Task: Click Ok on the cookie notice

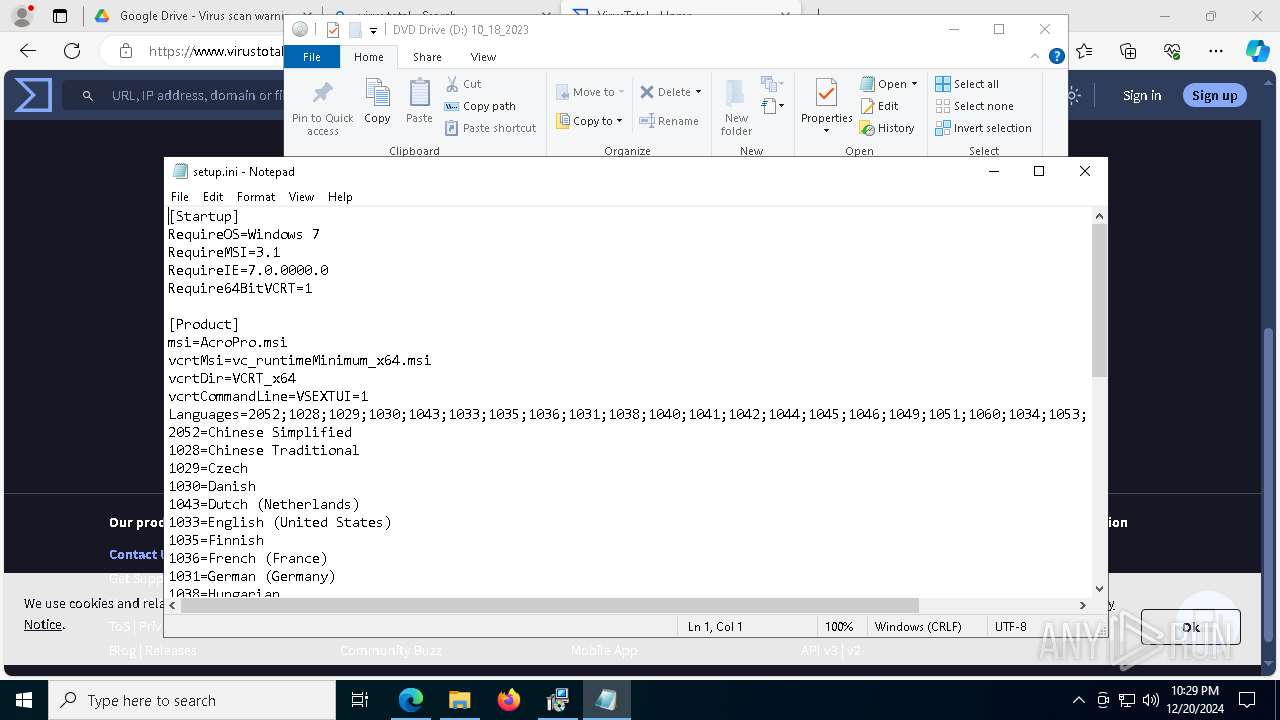Action: coord(1190,627)
